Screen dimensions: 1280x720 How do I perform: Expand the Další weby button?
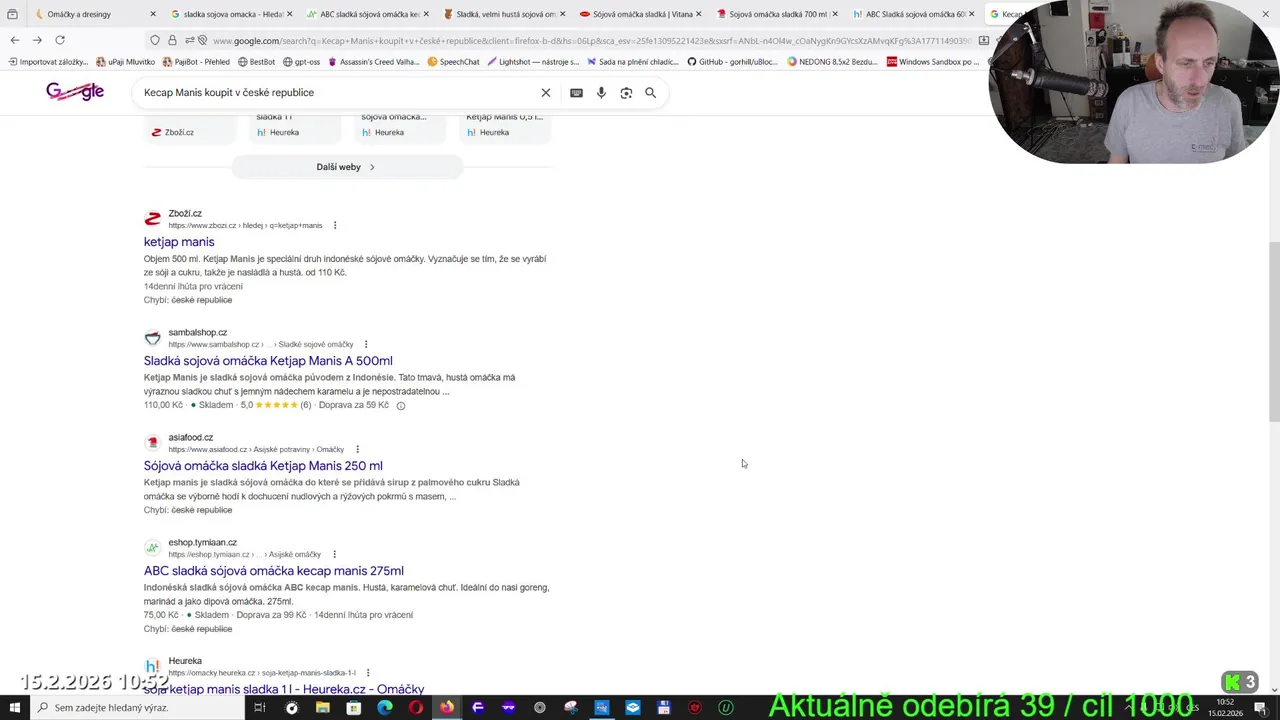pos(347,167)
